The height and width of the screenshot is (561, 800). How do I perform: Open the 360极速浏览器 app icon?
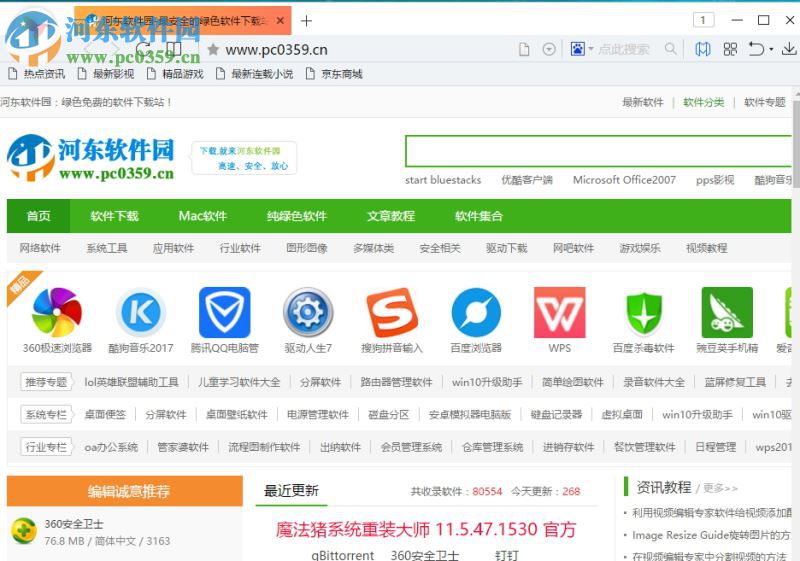[57, 312]
